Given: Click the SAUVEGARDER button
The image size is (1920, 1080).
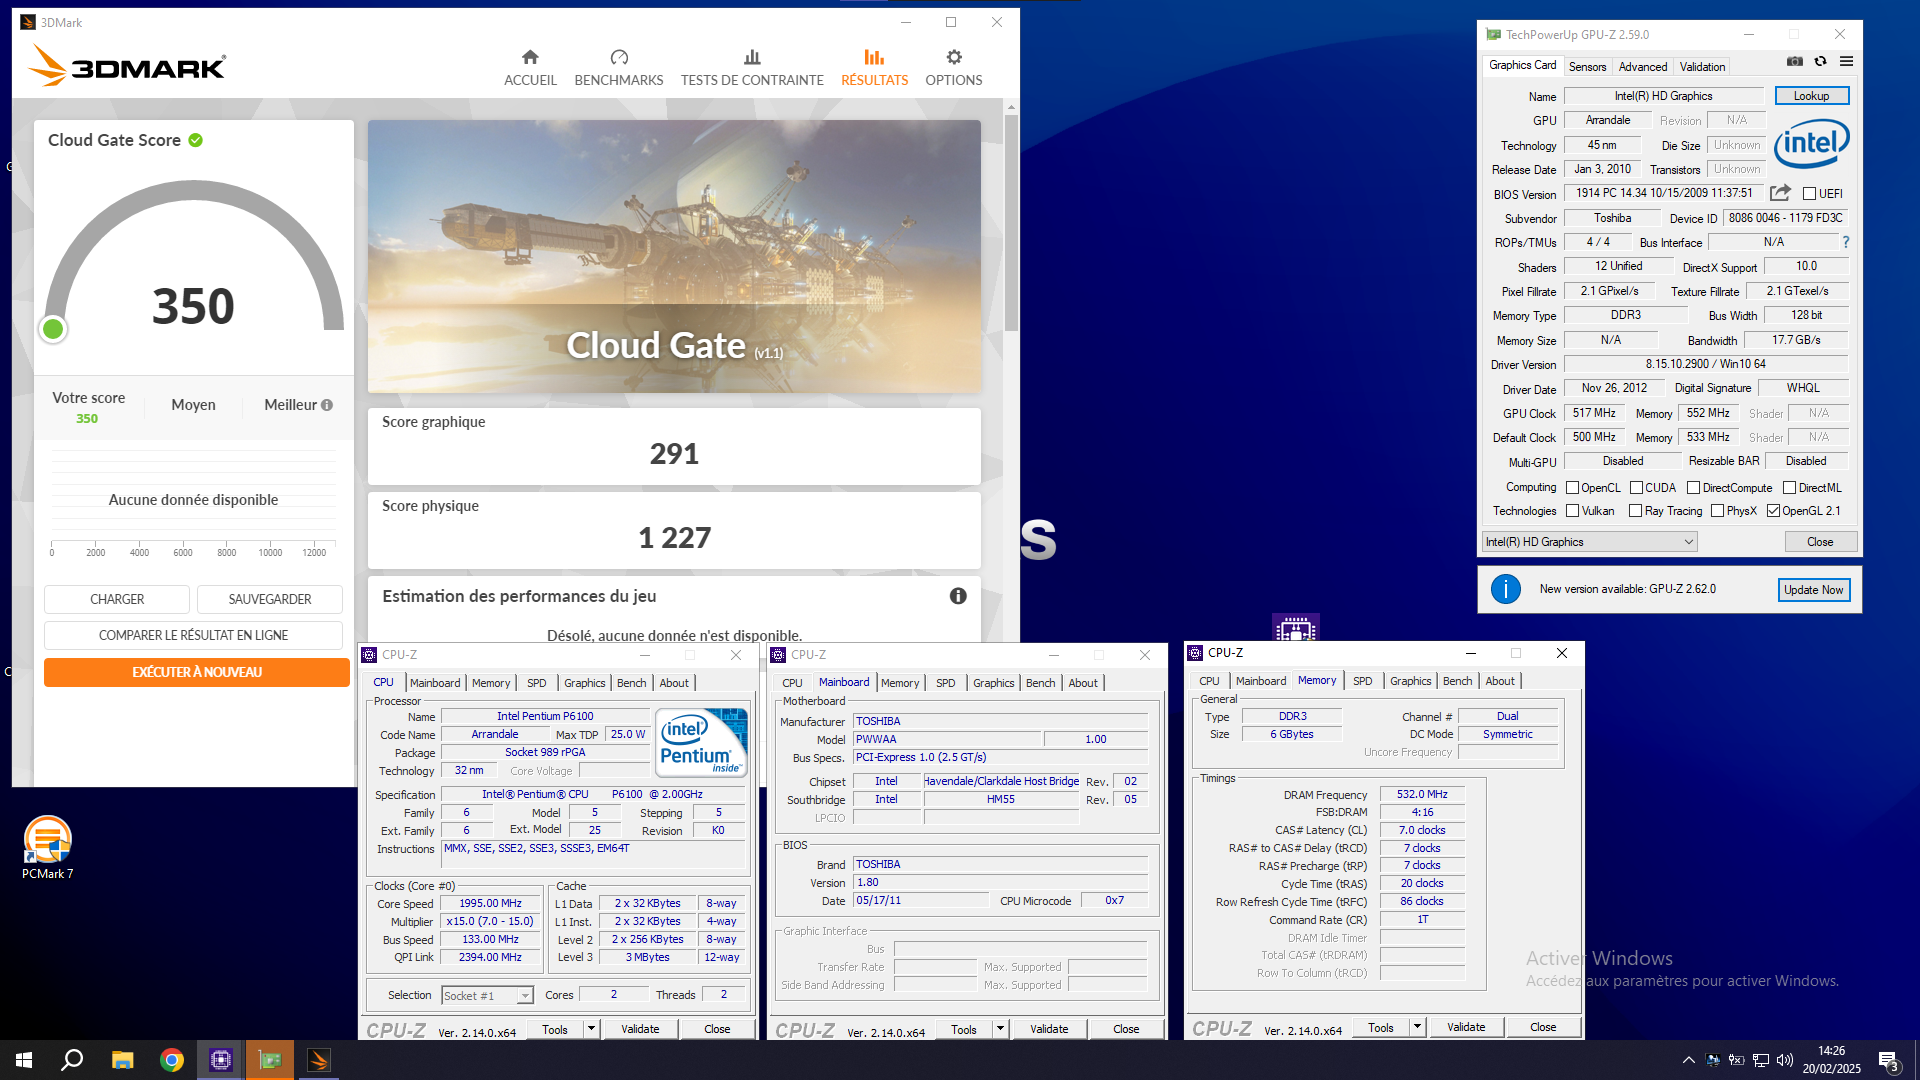Looking at the screenshot, I should tap(270, 599).
